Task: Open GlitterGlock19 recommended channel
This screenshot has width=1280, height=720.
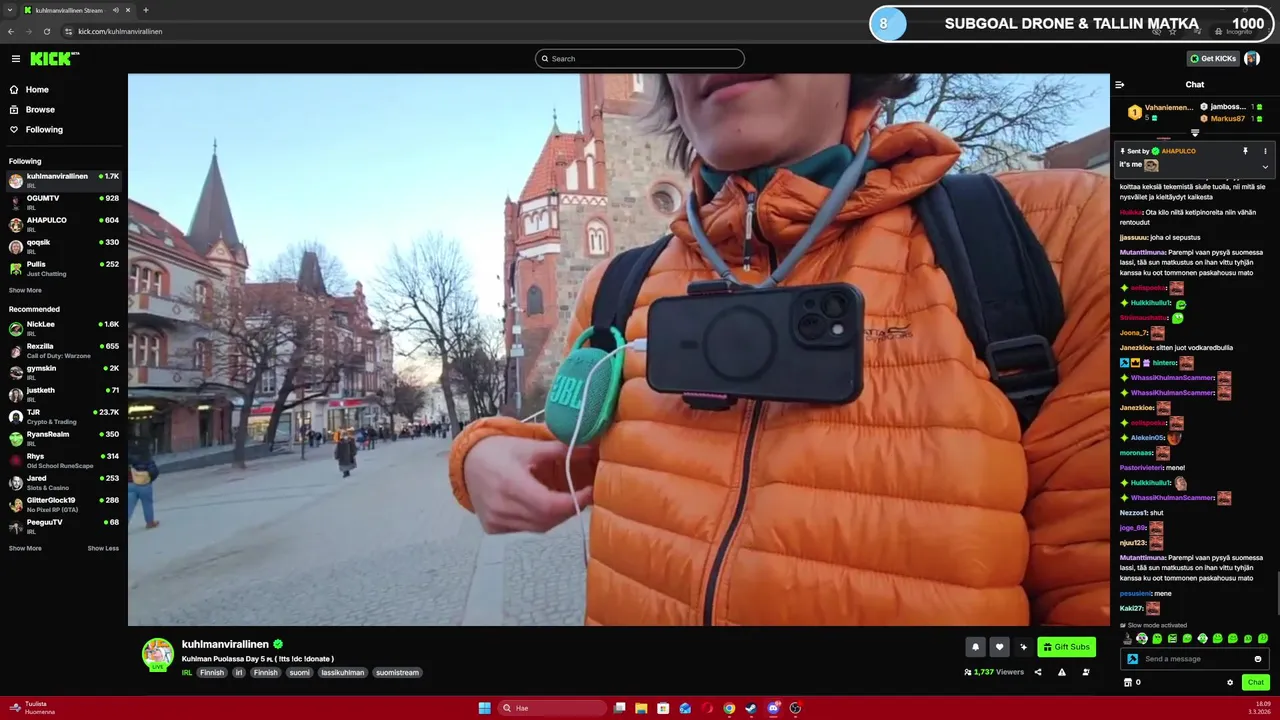Action: pos(64,504)
